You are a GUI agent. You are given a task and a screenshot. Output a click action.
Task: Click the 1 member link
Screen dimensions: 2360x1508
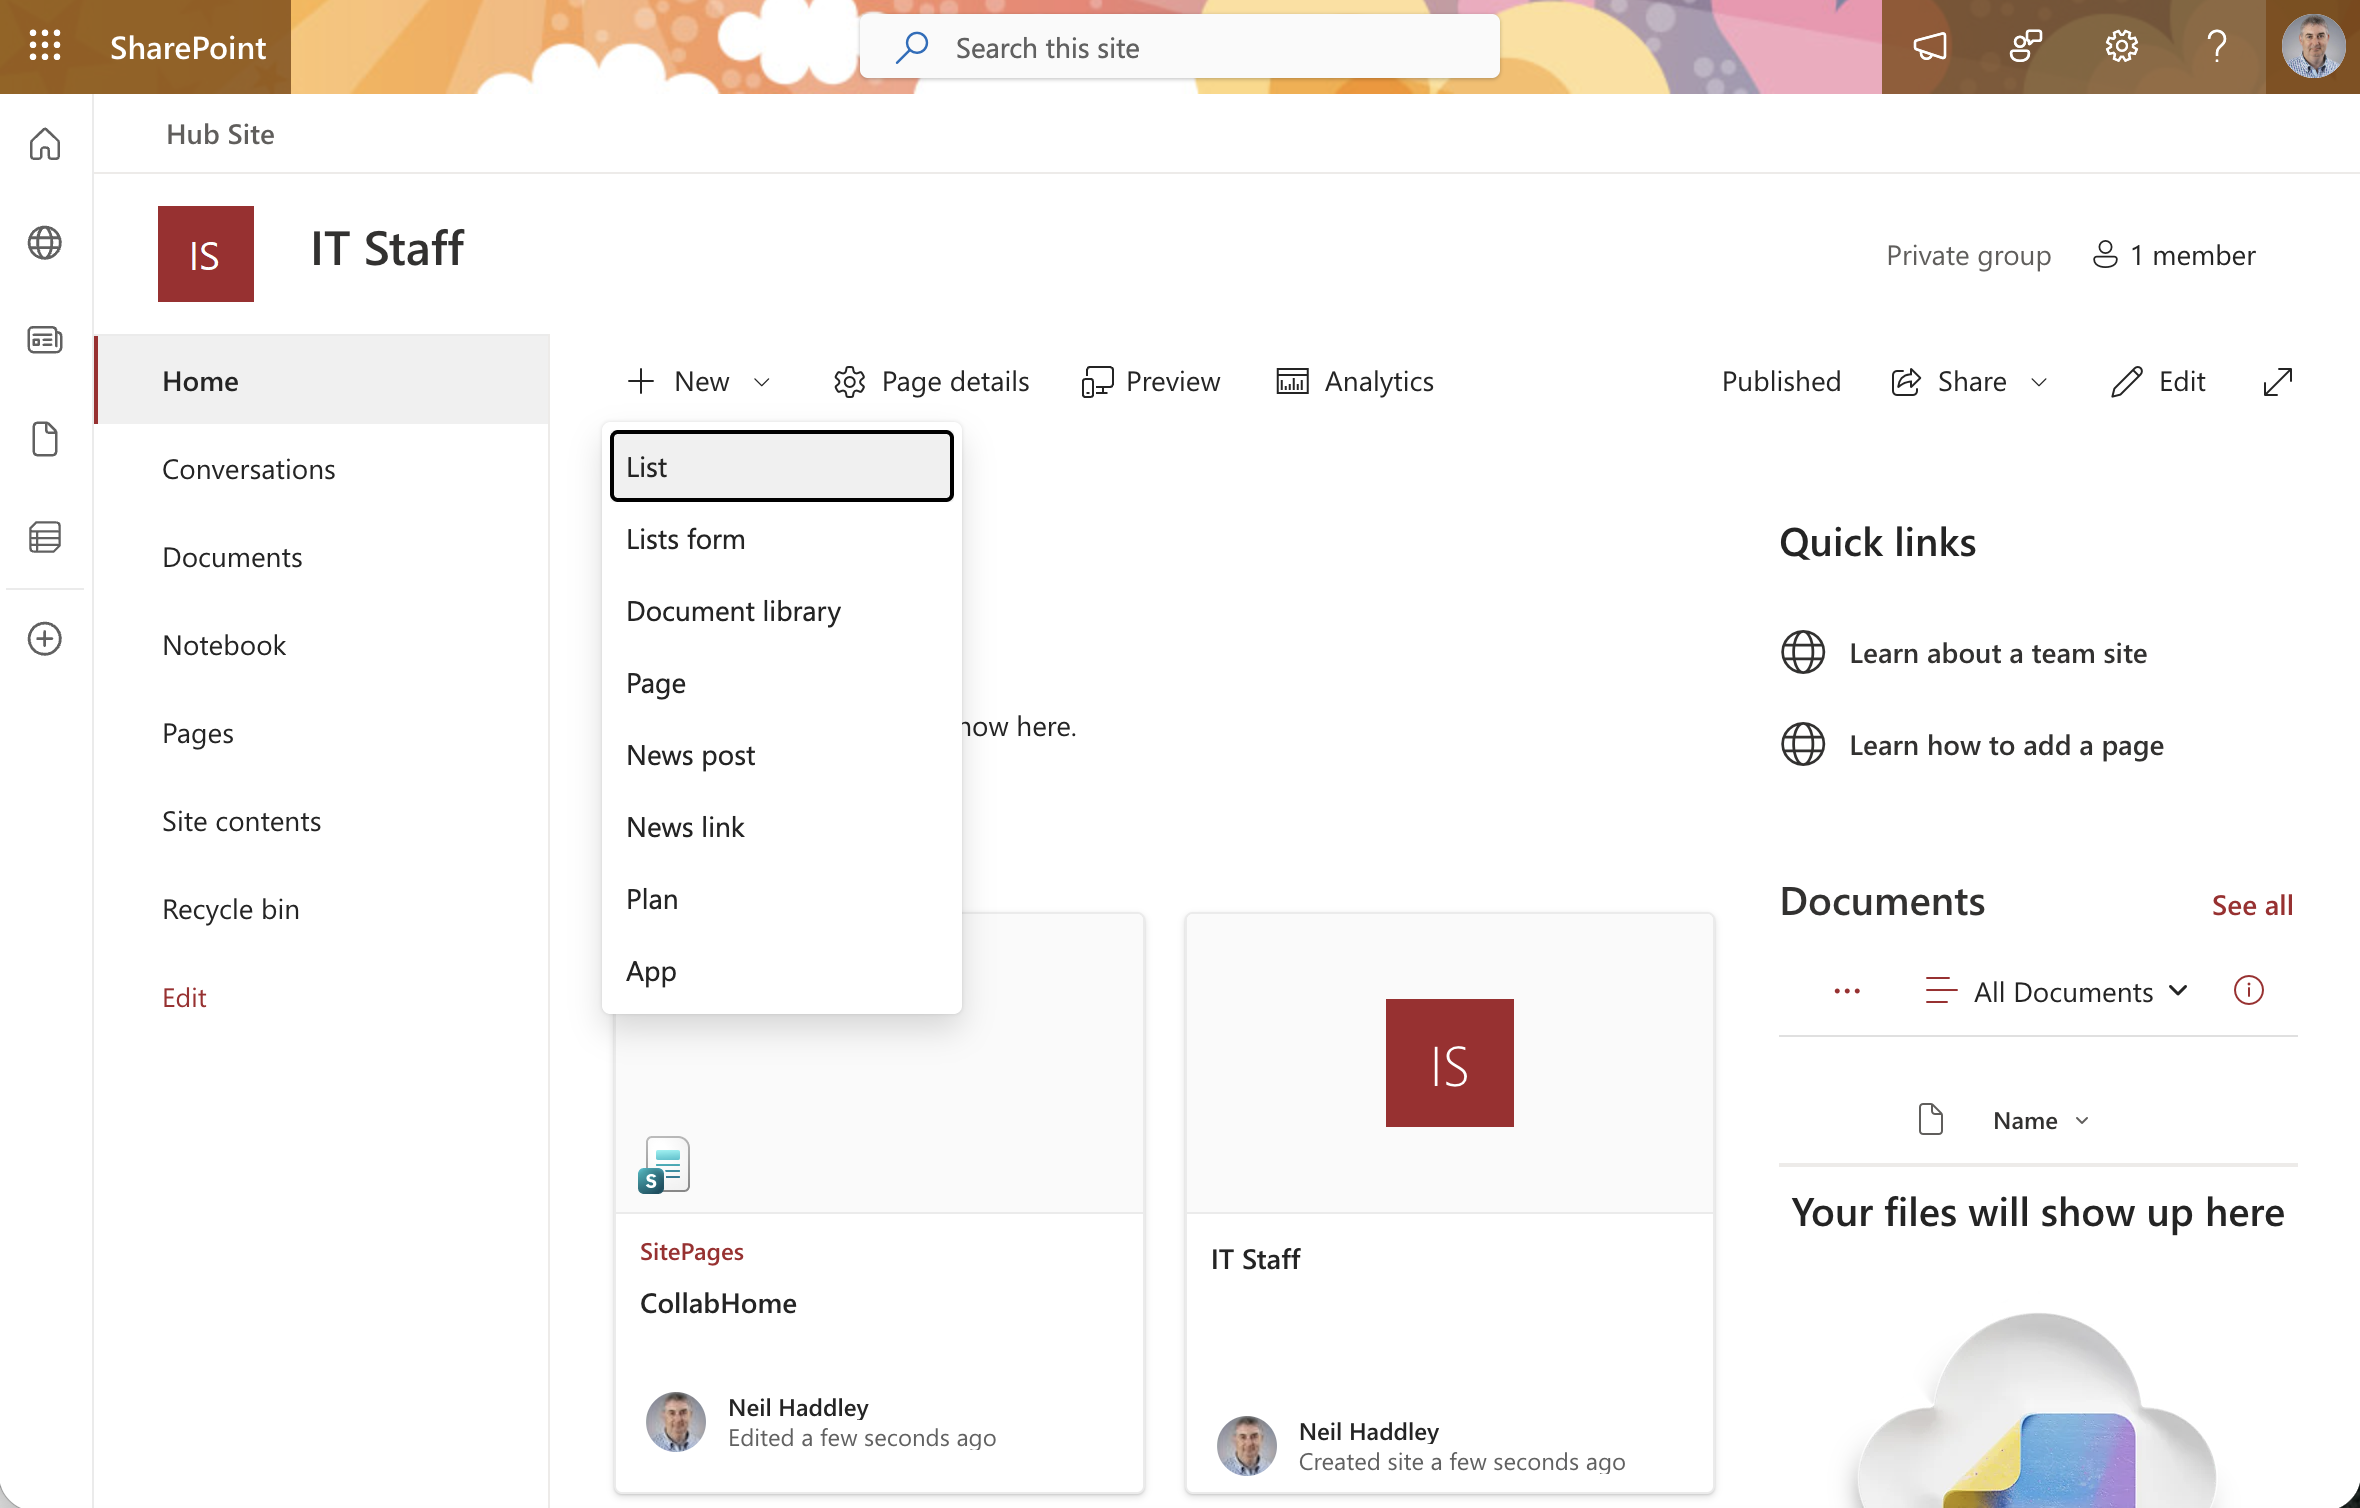(x=2174, y=255)
